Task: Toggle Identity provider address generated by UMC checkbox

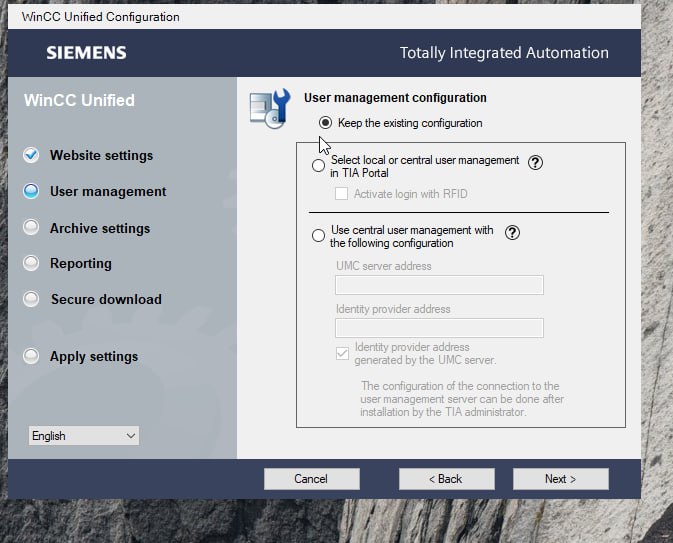Action: coord(342,354)
